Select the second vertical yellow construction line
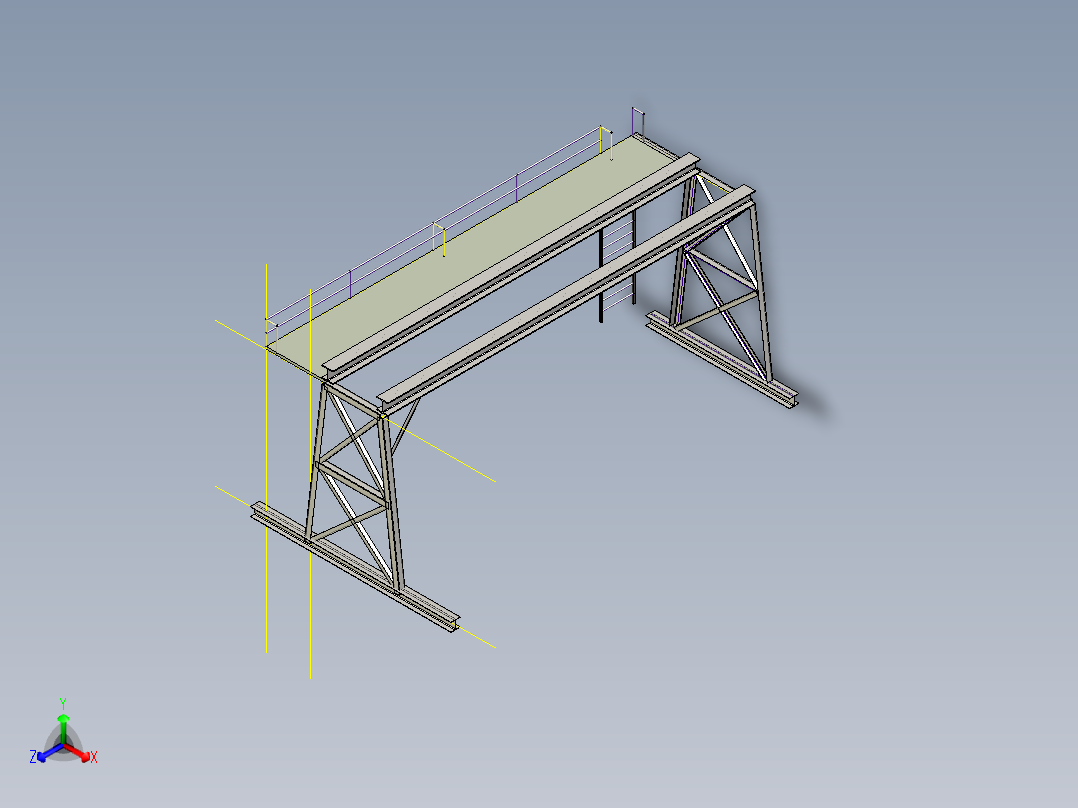This screenshot has height=808, width=1078. tap(311, 483)
